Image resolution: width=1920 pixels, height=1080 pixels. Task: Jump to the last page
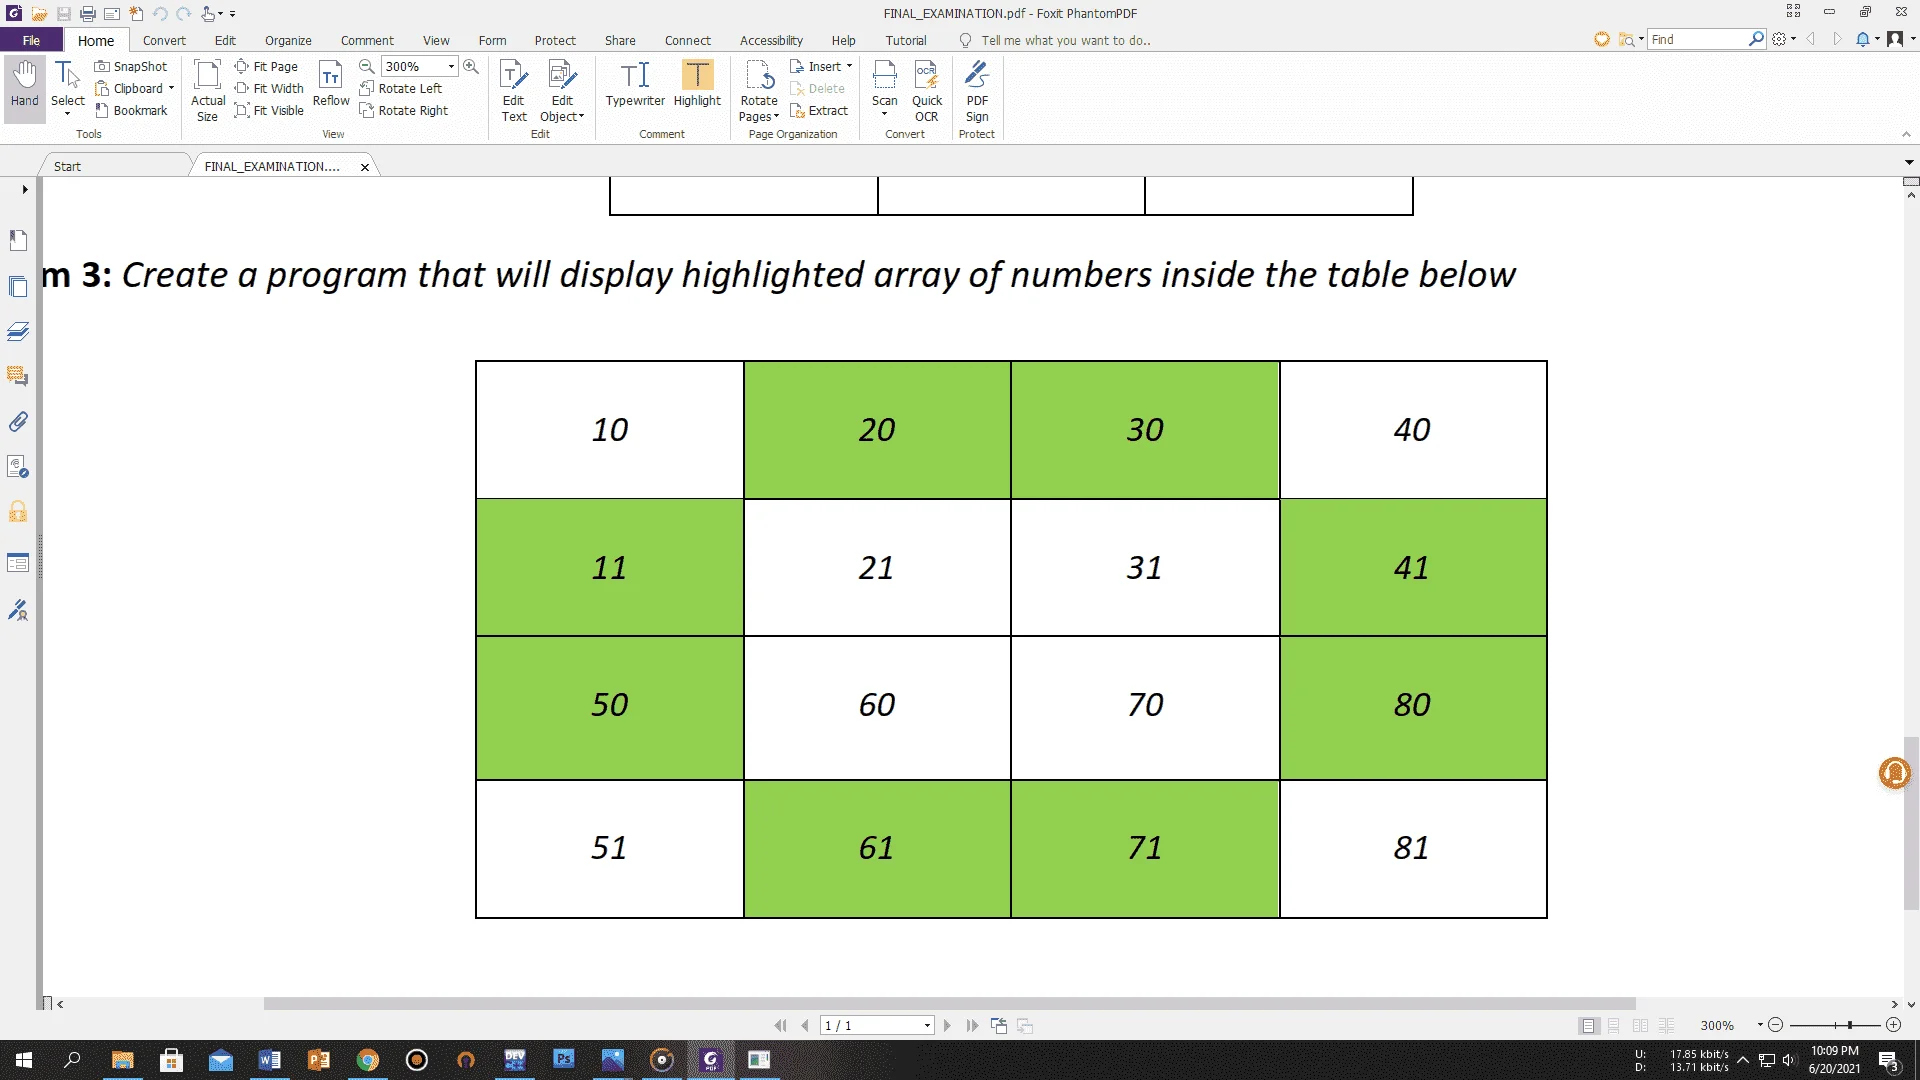click(972, 1025)
